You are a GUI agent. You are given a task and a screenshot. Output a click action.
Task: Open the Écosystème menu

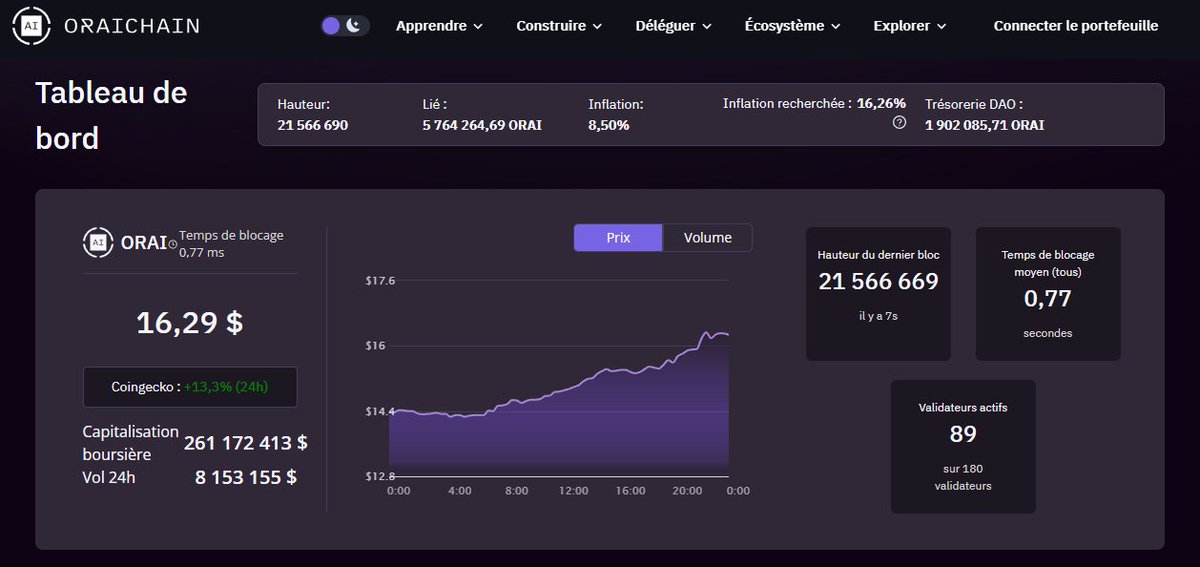(x=792, y=26)
